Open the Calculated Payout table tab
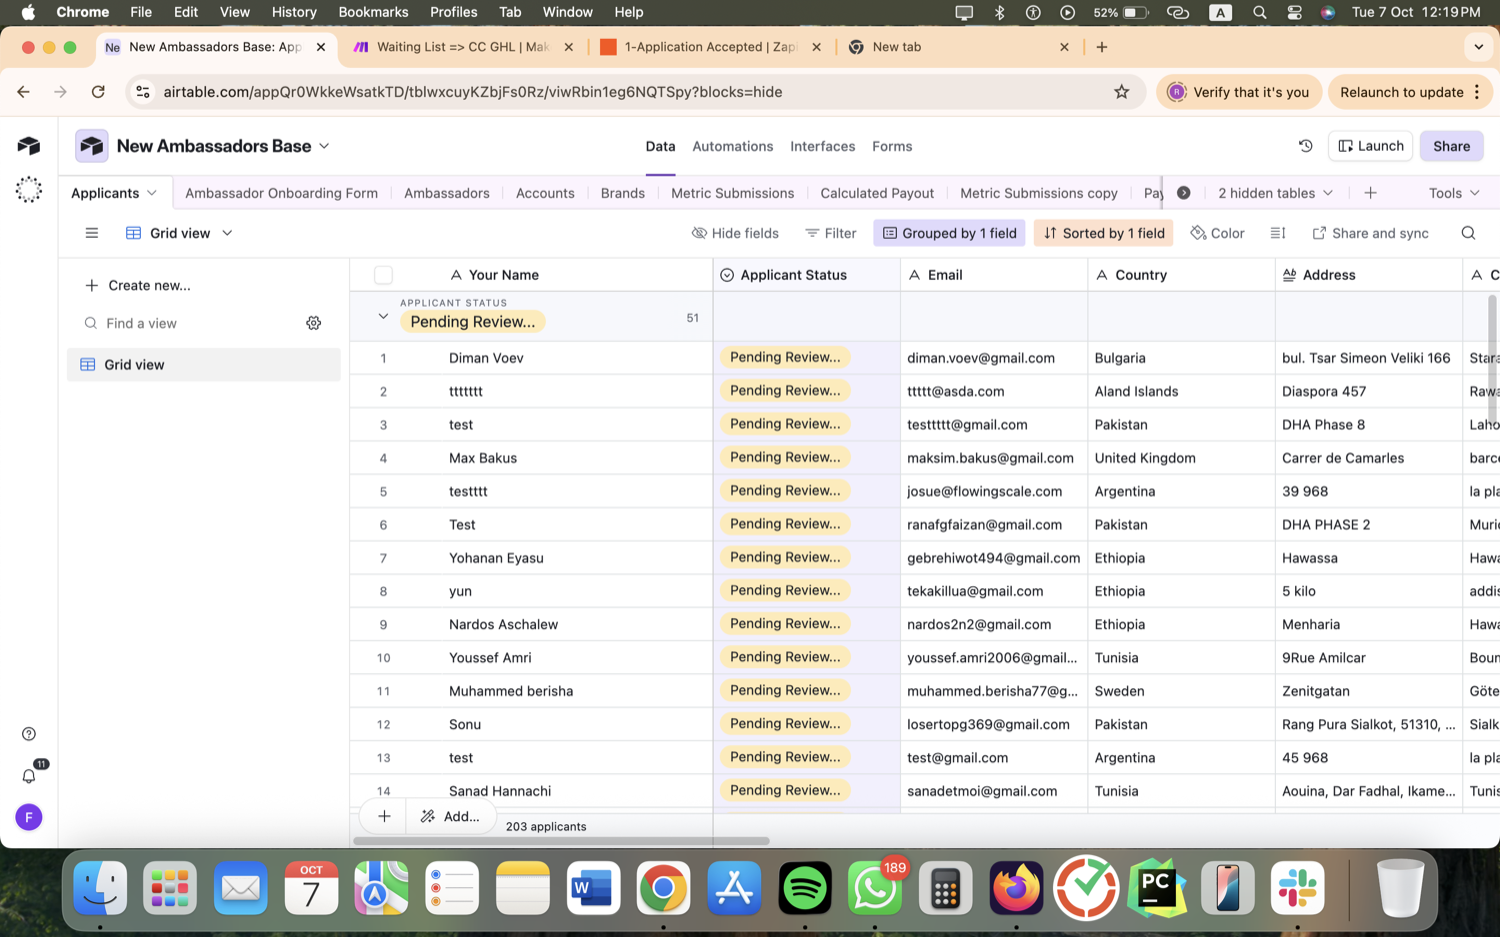The height and width of the screenshot is (937, 1500). tap(877, 193)
